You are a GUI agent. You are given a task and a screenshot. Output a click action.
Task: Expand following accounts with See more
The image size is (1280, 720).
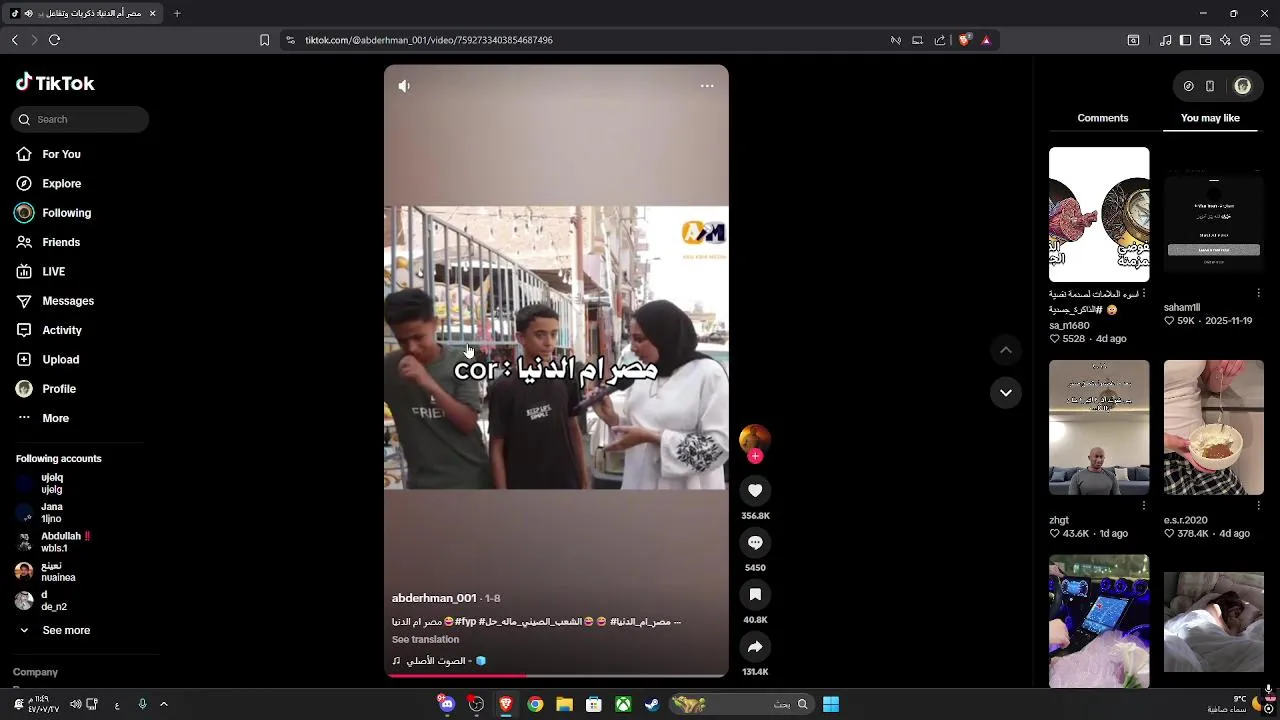[x=66, y=631]
